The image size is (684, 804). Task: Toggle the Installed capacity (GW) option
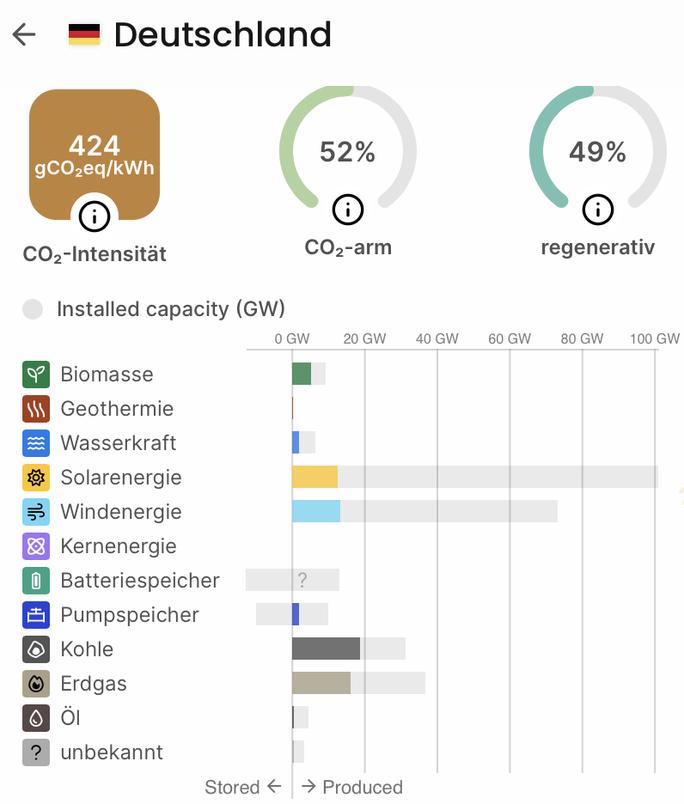[33, 309]
